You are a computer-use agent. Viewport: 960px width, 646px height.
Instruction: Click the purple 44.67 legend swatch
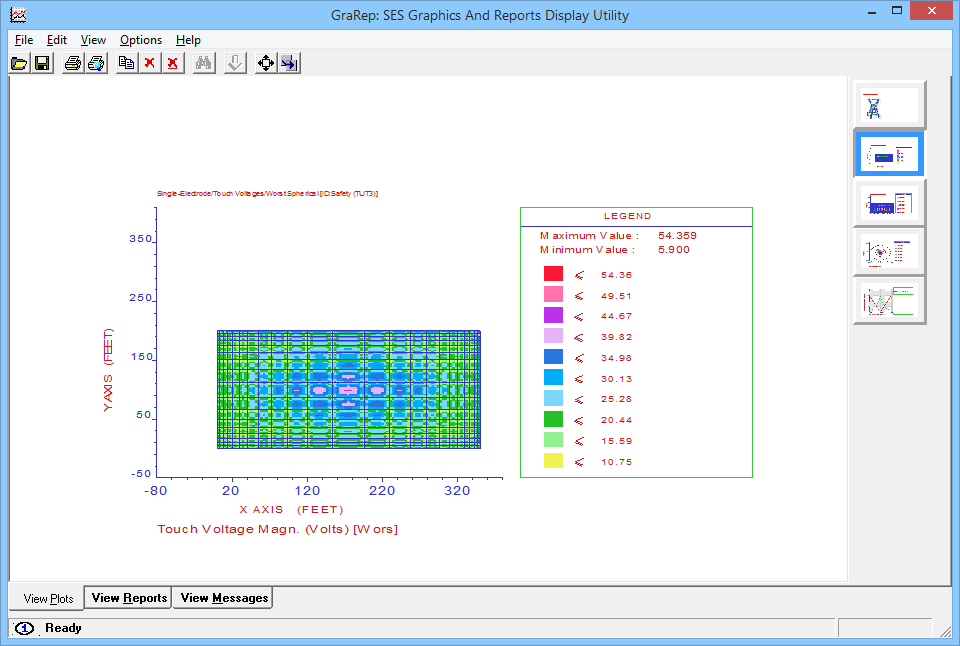pyautogui.click(x=553, y=315)
